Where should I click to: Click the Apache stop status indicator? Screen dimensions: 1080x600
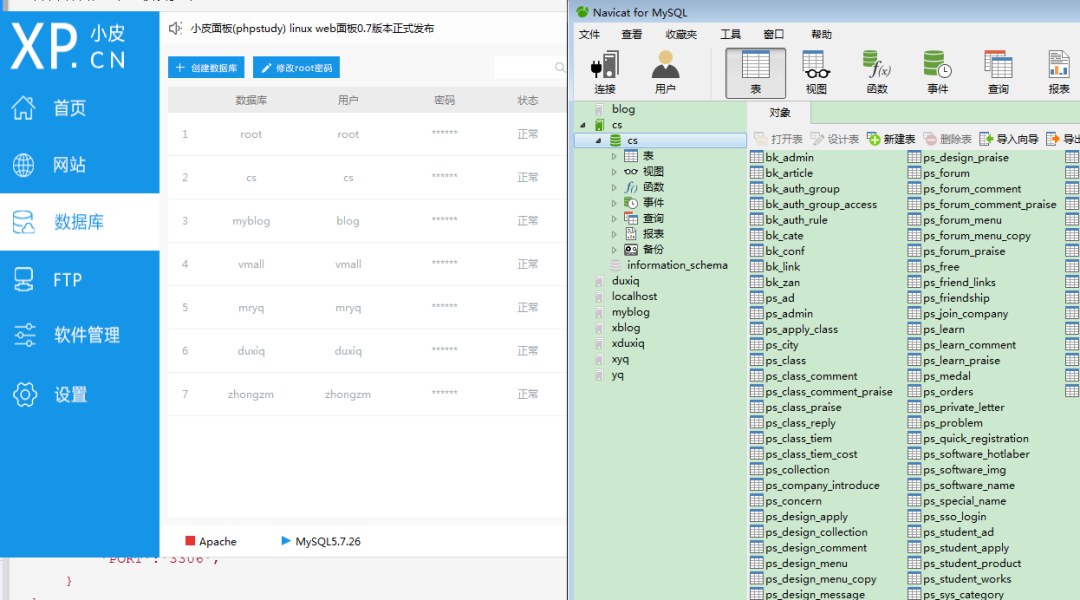190,541
